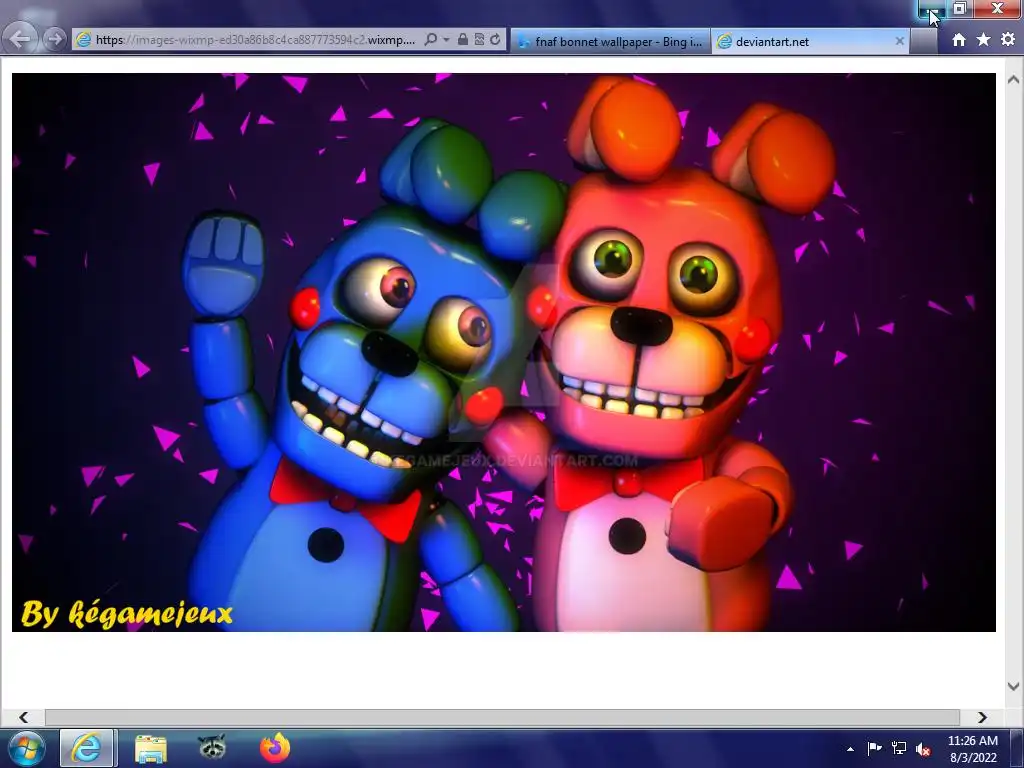Minimize the Internet Explorer window
Image resolution: width=1024 pixels, height=768 pixels.
(931, 9)
